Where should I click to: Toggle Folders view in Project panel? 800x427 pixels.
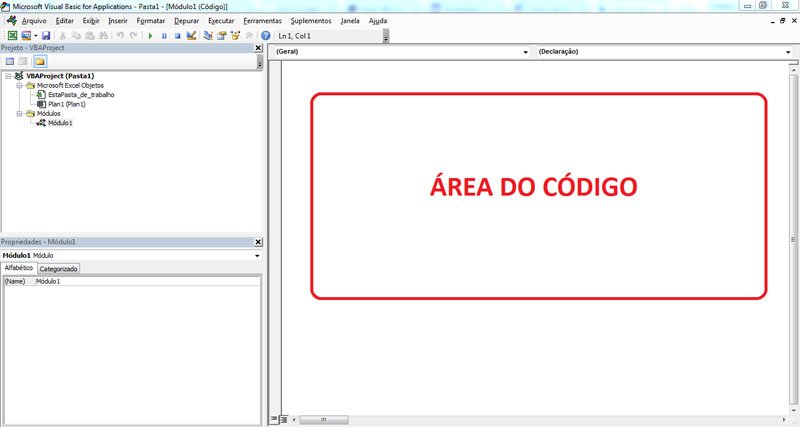40,61
